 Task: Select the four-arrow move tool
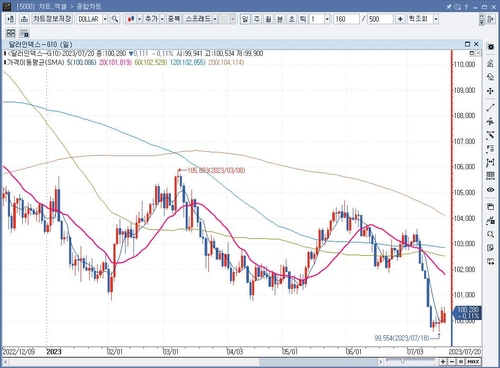[x=491, y=91]
